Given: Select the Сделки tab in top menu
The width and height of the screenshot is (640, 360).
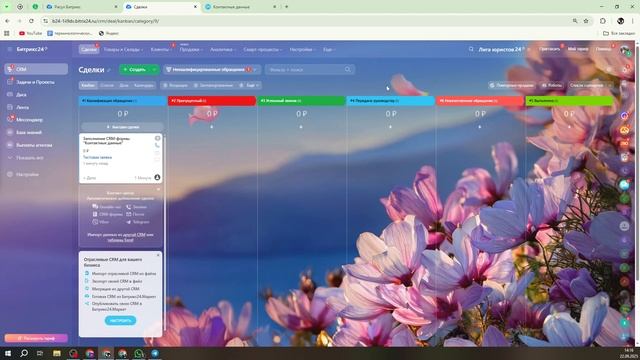Looking at the screenshot, I should (x=89, y=49).
